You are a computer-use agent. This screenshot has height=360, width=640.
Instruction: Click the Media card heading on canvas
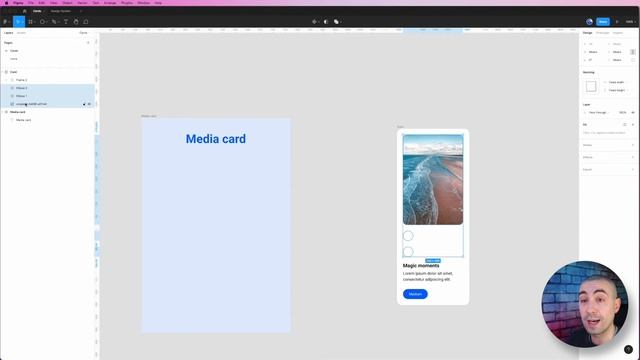tap(216, 139)
